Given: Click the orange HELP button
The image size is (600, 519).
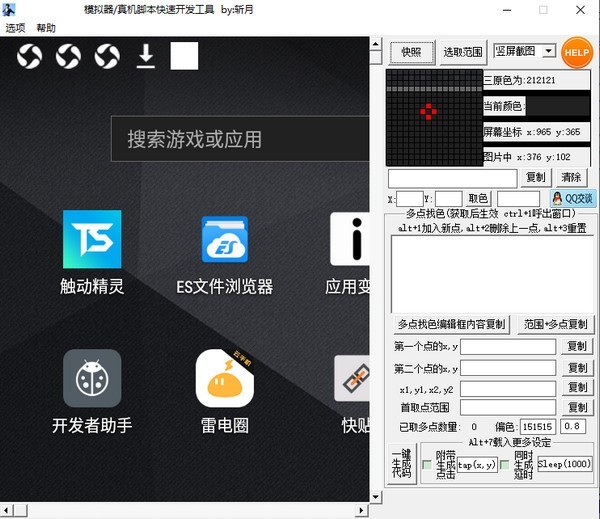Looking at the screenshot, I should [577, 52].
